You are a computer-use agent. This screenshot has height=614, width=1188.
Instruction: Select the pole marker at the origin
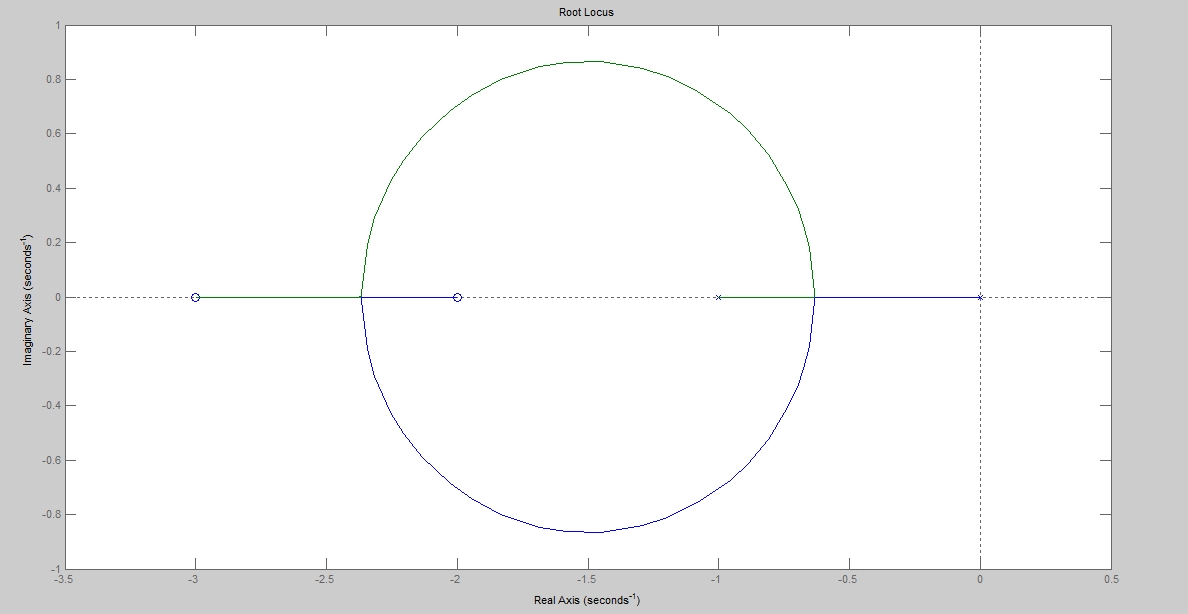pos(980,297)
